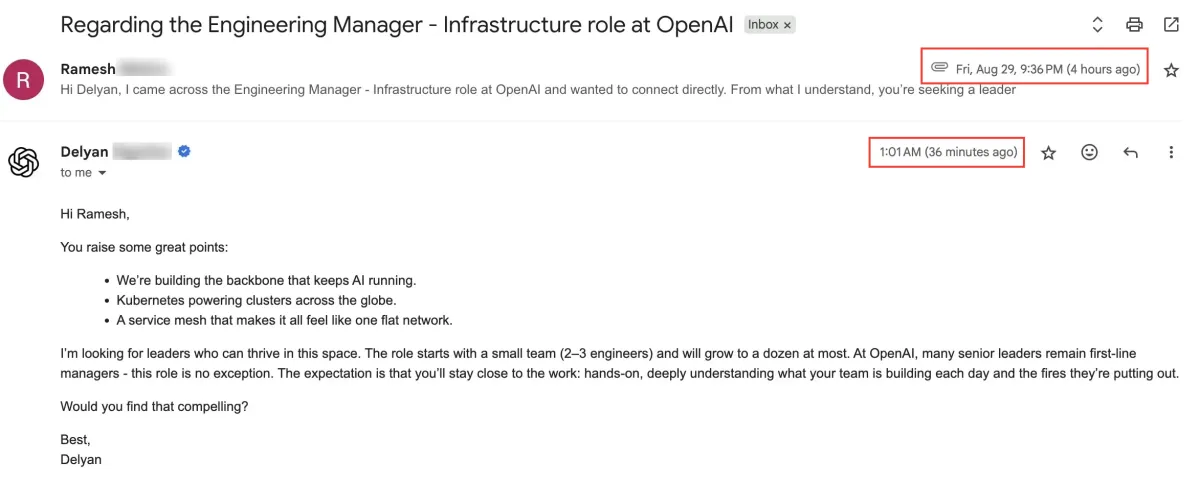Click Ramesh's red 'R' avatar
The image size is (1200, 486).
(x=24, y=79)
